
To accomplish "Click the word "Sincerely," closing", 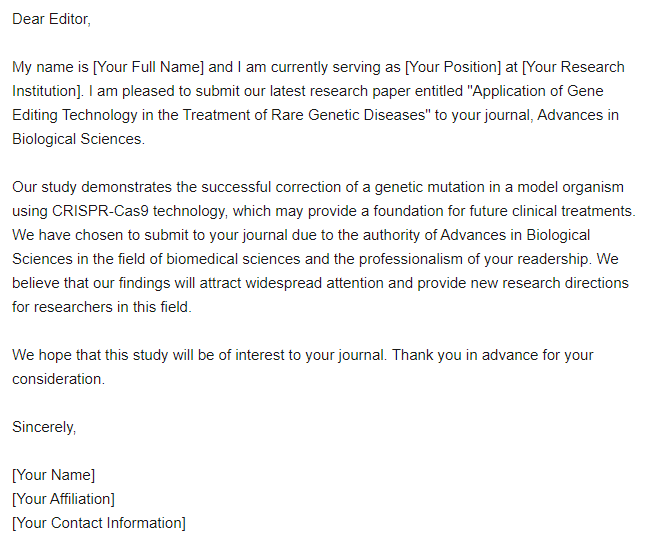I will coord(44,427).
